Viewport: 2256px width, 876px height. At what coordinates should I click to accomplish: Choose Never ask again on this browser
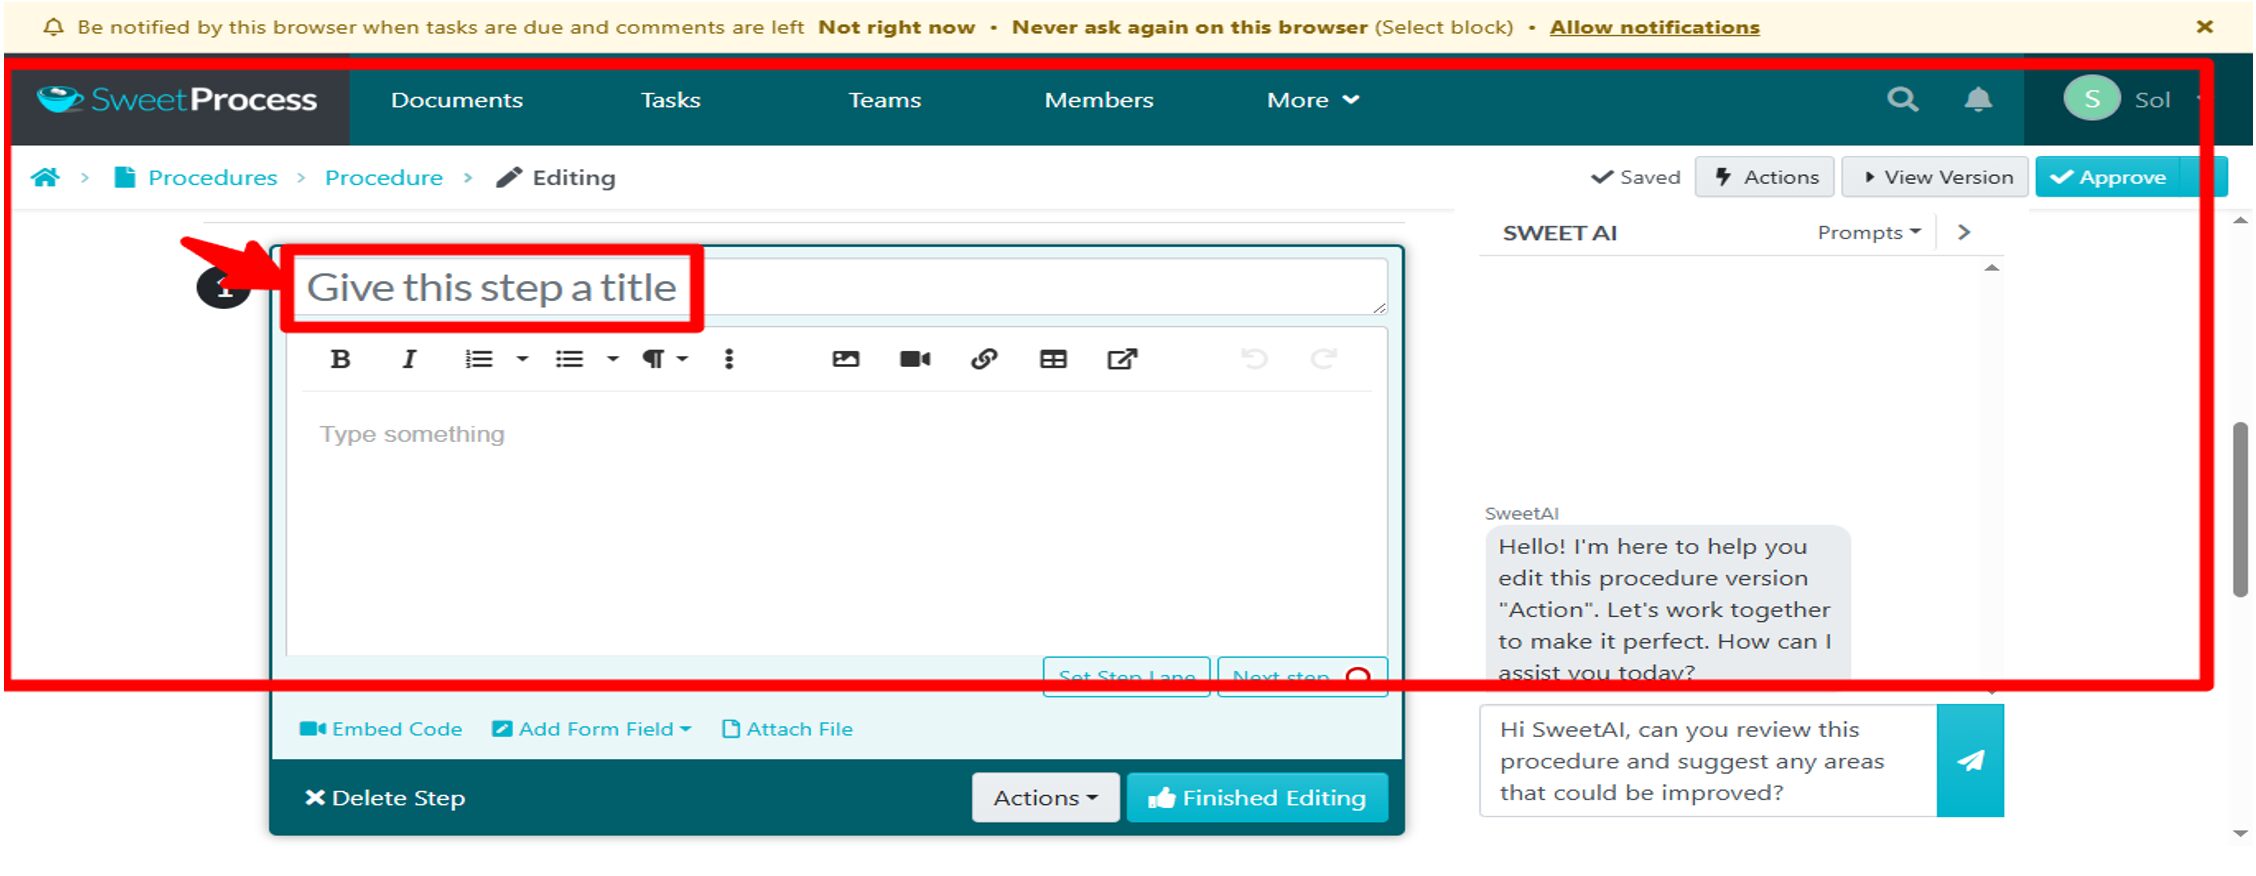(1189, 27)
